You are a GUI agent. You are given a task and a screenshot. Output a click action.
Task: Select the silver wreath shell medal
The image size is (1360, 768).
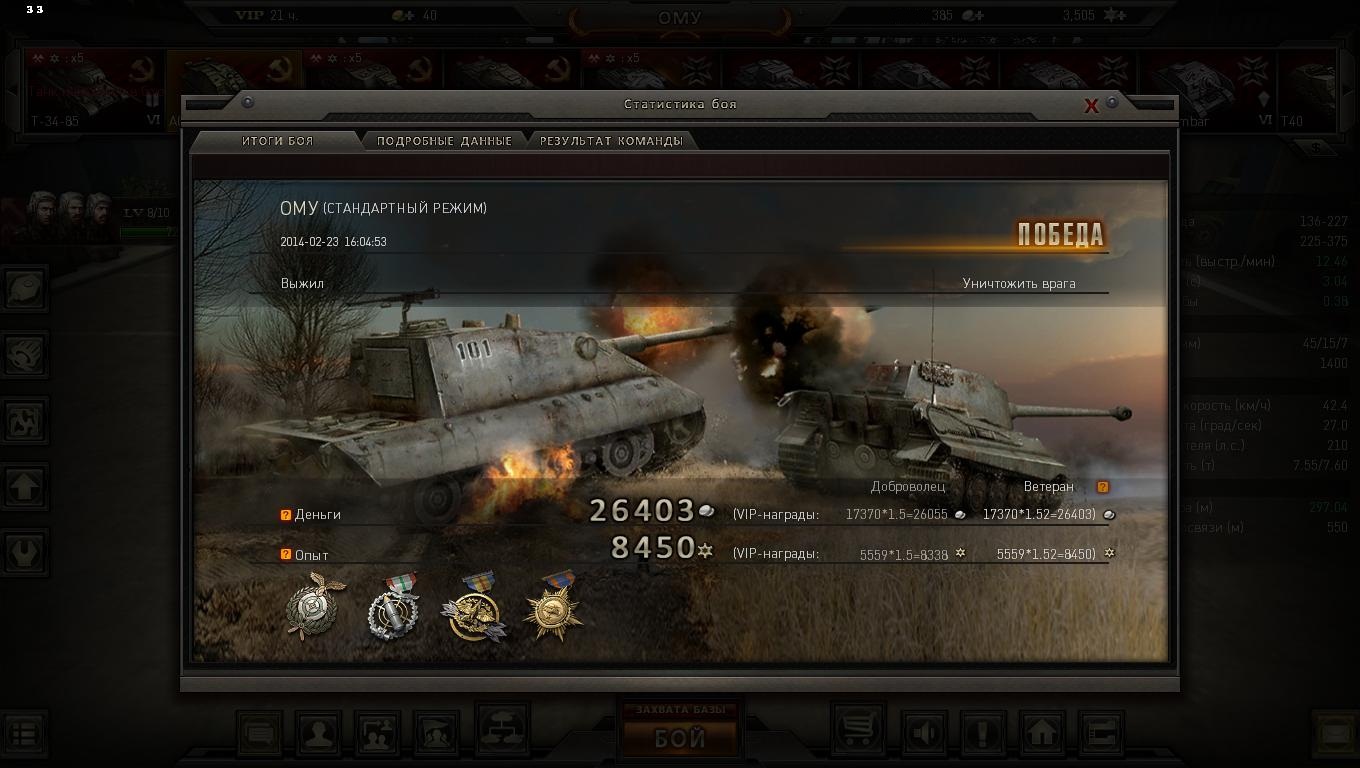pos(393,606)
